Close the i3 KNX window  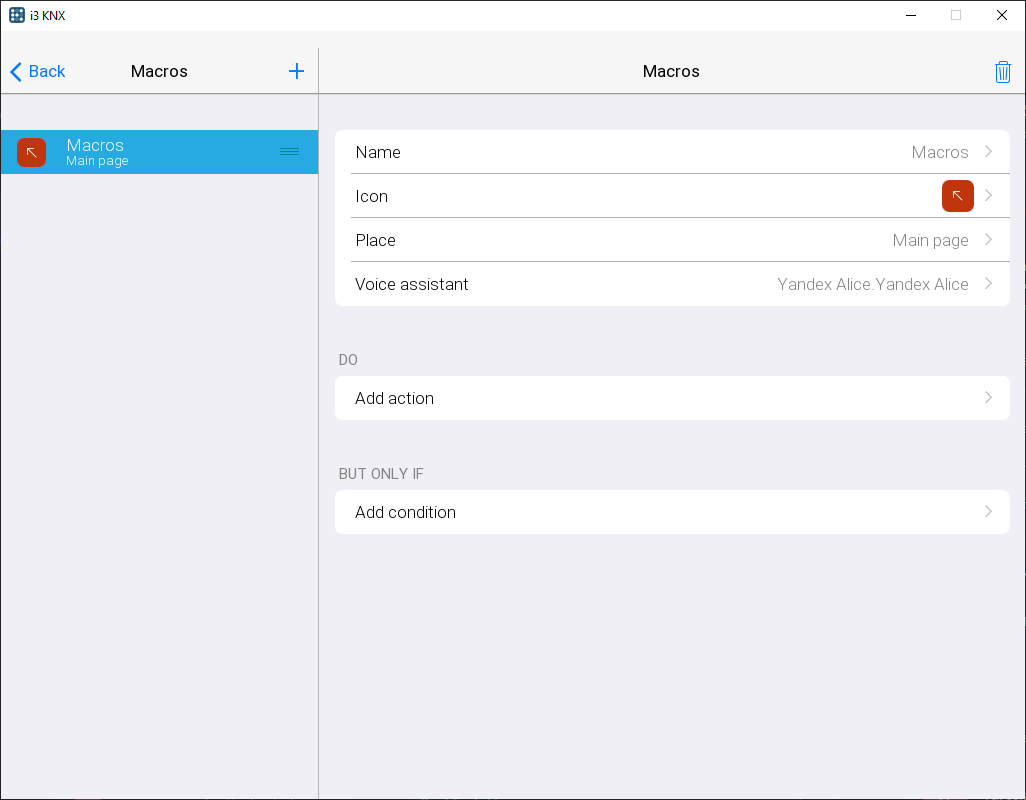[x=1001, y=15]
